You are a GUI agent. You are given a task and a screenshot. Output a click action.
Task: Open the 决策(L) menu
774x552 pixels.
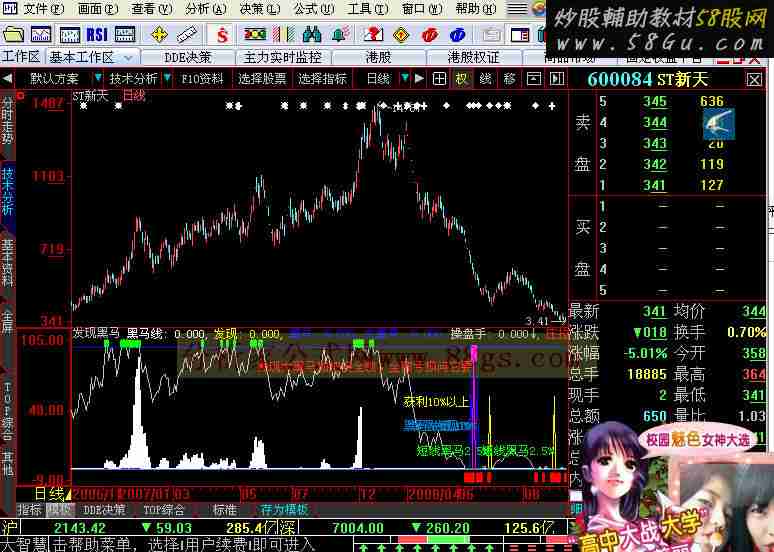click(260, 8)
